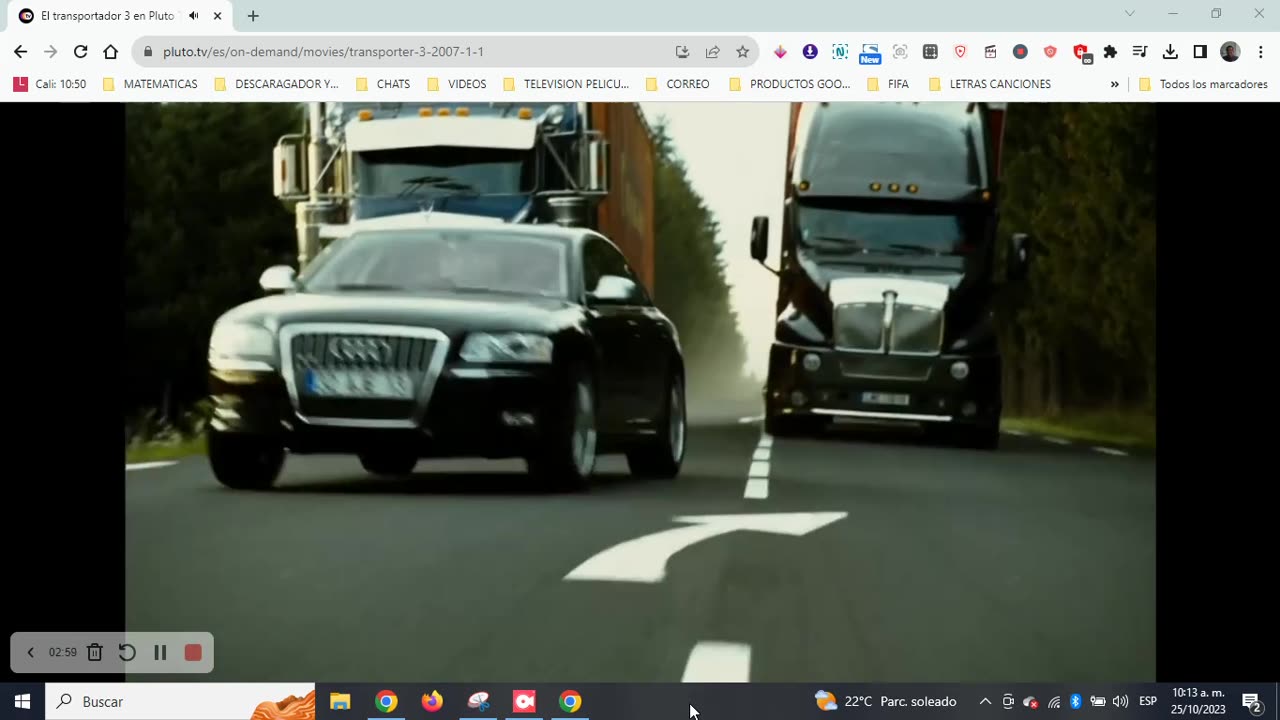This screenshot has width=1280, height=720.
Task: Open the Meet Now tray icon
Action: pos(1008,701)
